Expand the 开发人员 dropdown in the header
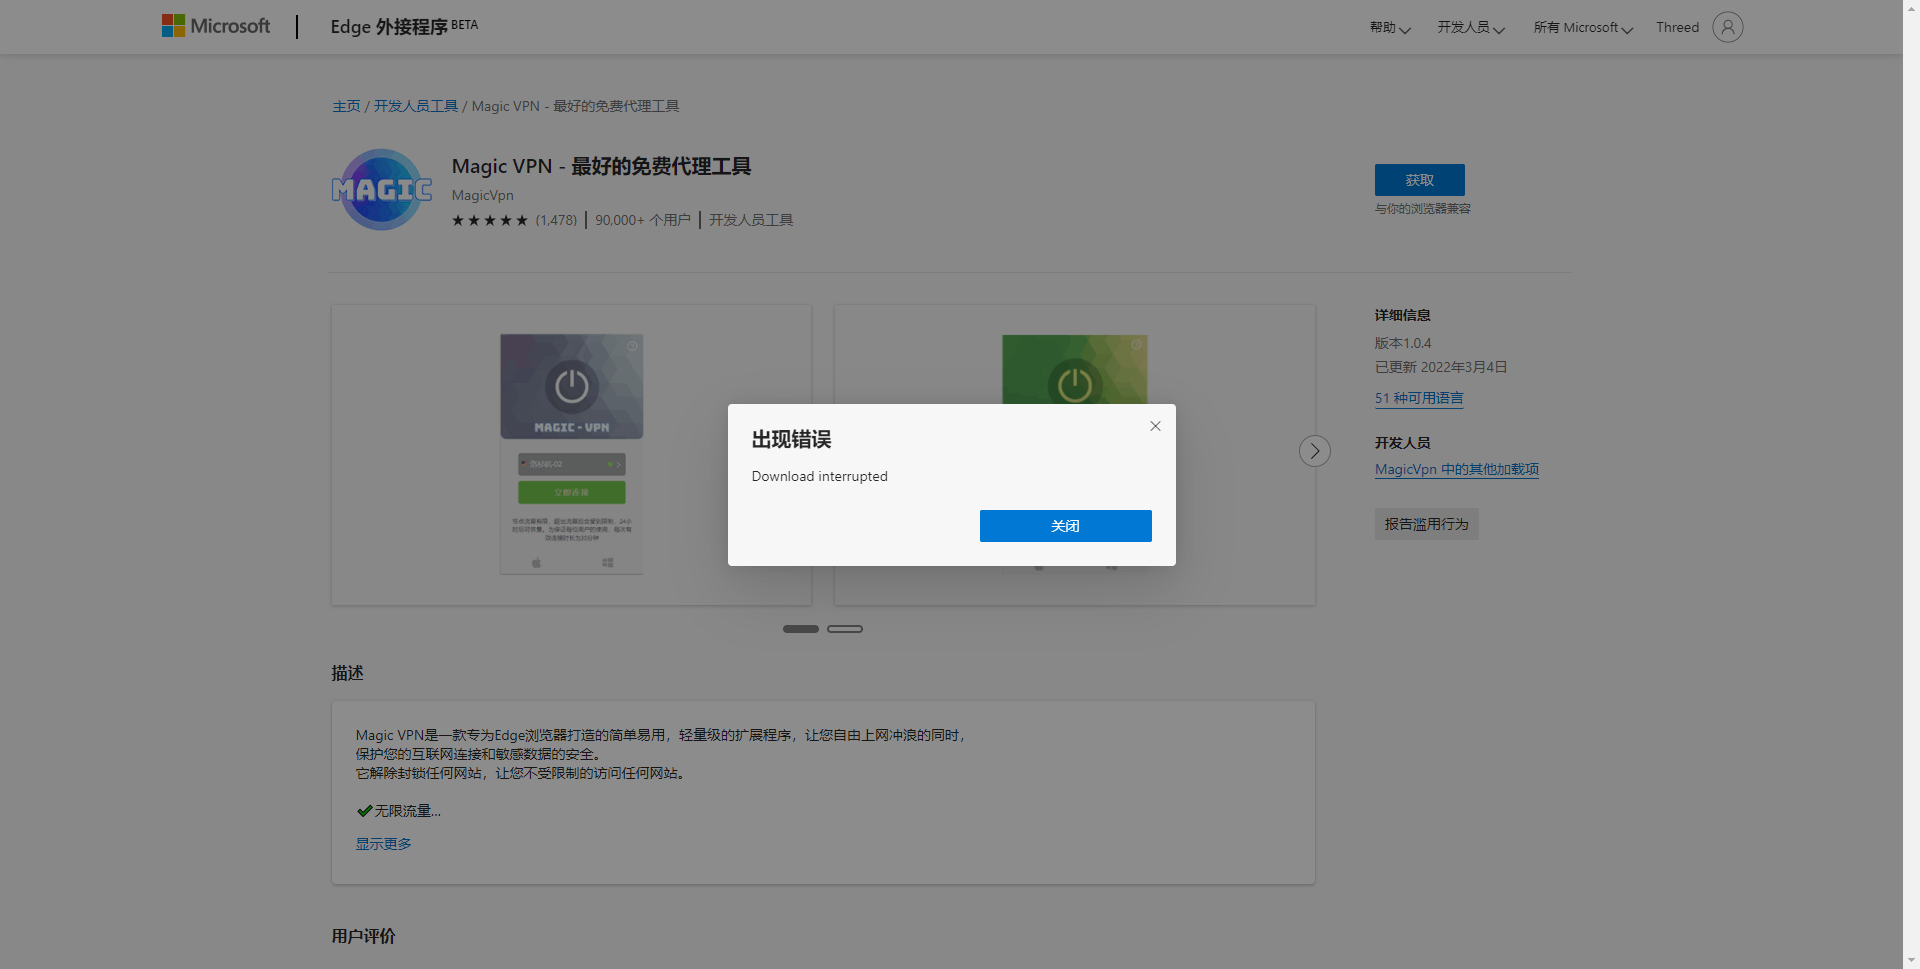This screenshot has width=1920, height=969. click(x=1471, y=28)
